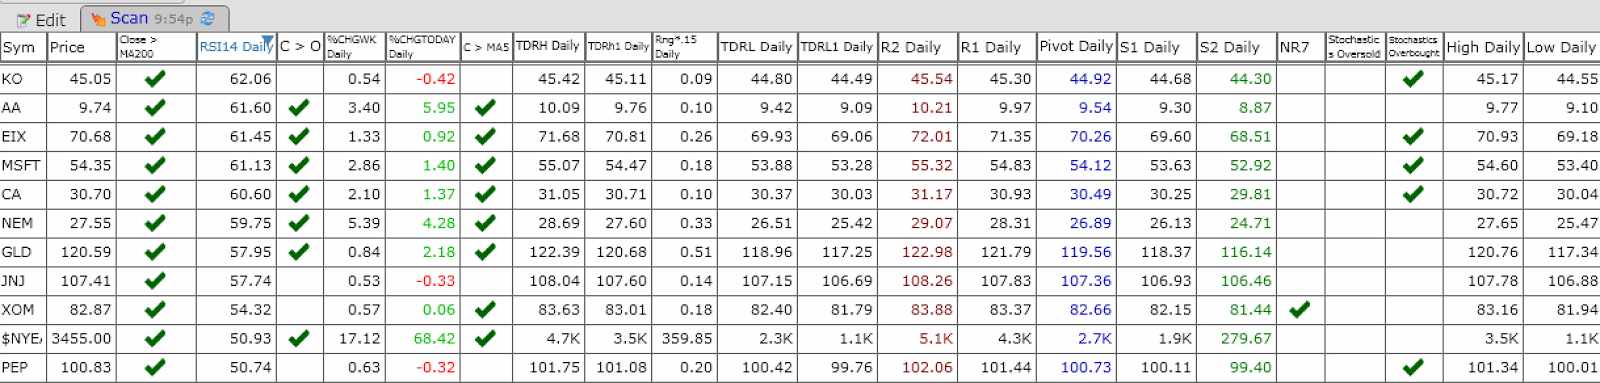Open the Edit tab
1600x383 pixels.
coord(40,20)
